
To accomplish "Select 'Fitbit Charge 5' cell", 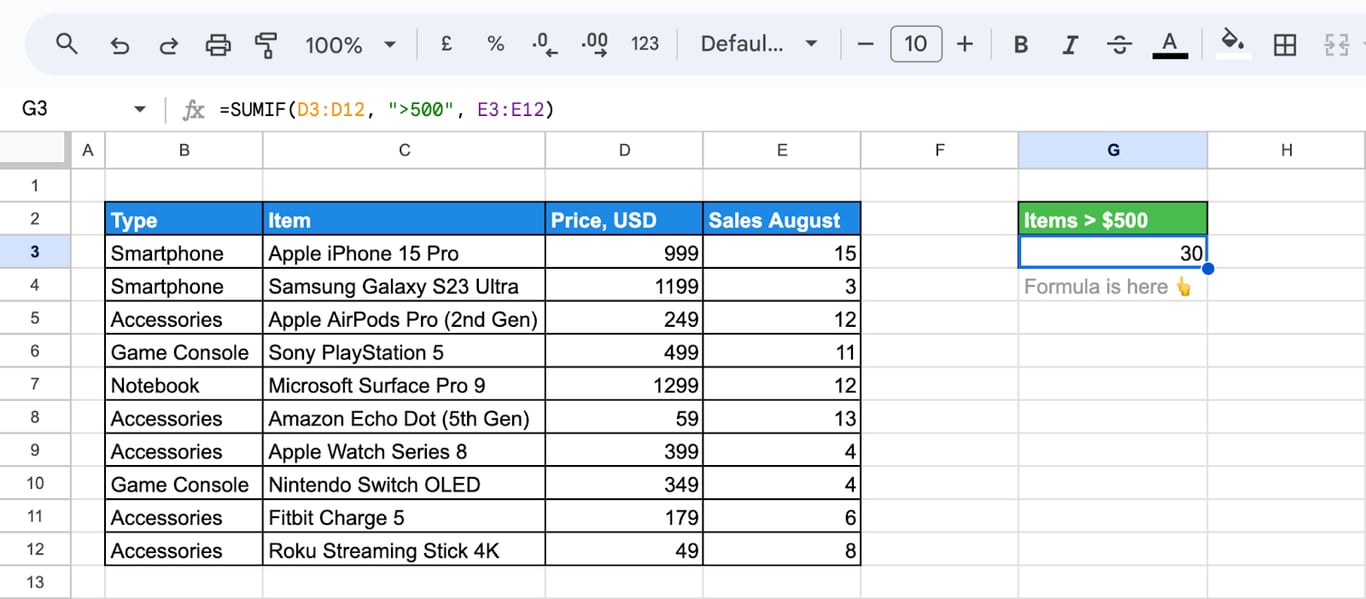I will pos(404,517).
